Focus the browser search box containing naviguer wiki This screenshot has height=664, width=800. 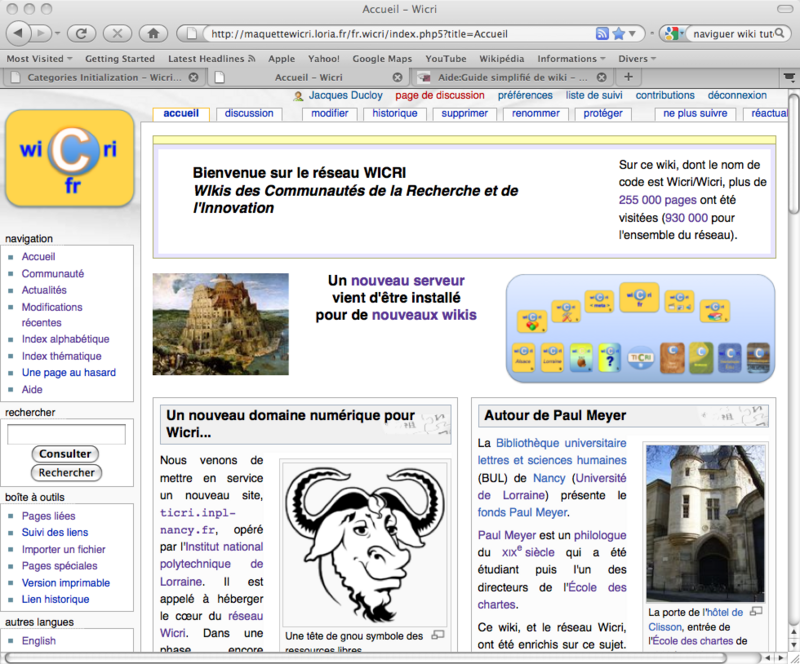tap(733, 34)
